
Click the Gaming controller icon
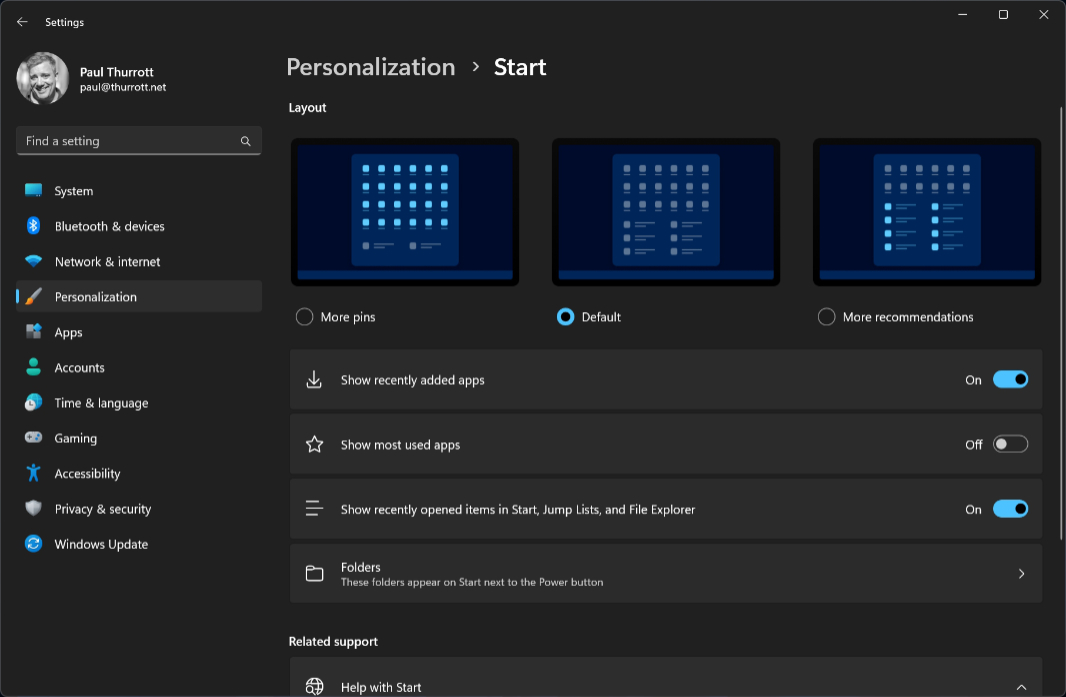pos(33,438)
